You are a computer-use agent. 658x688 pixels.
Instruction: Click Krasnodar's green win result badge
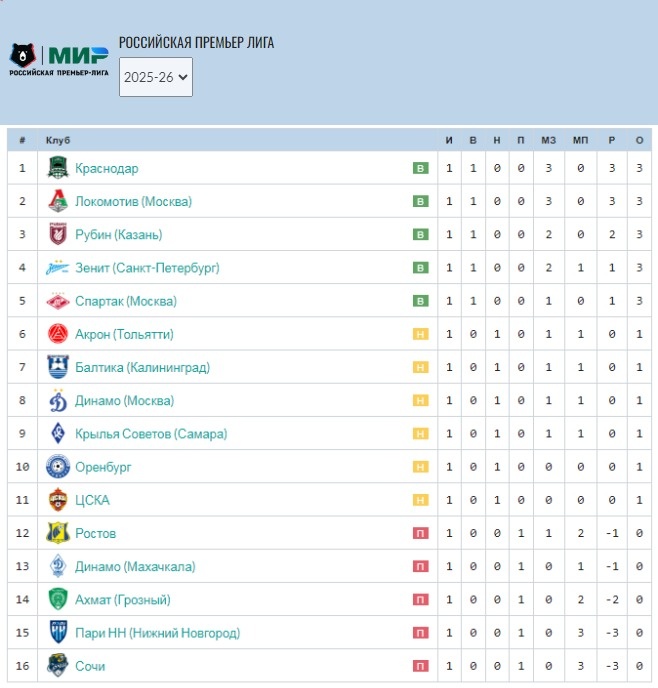[420, 168]
